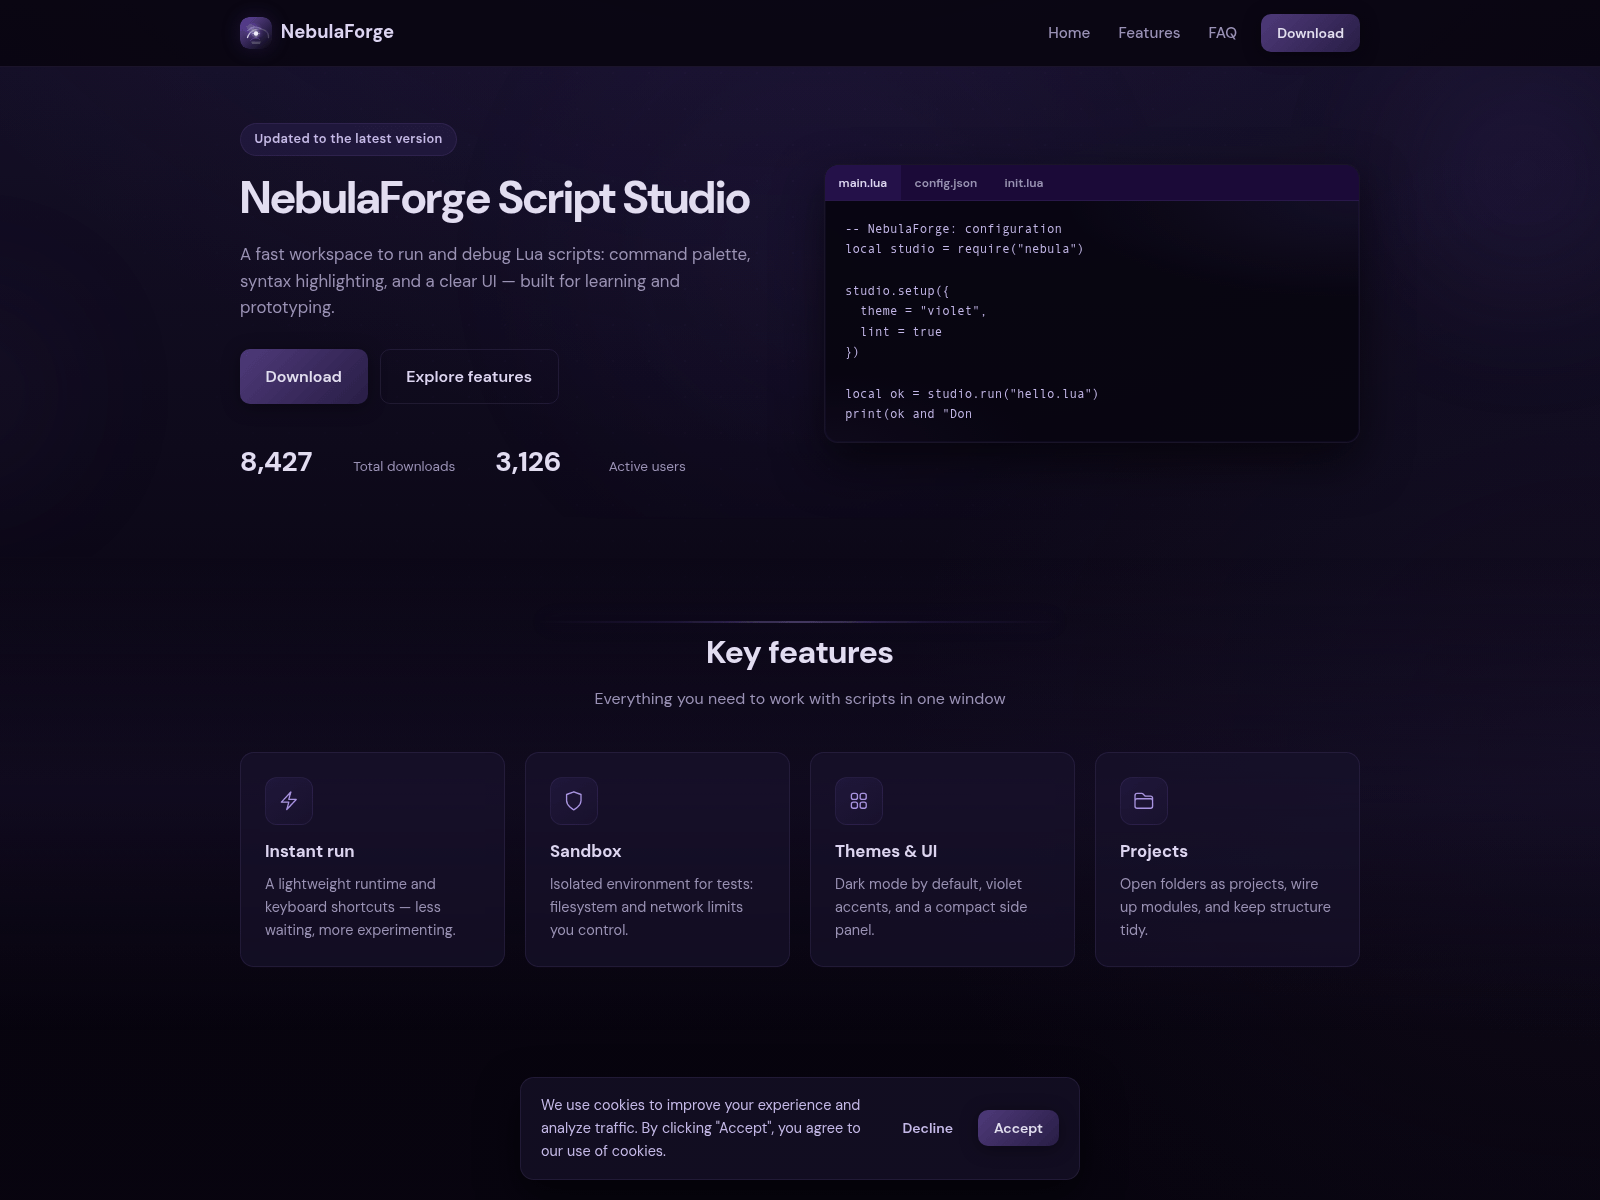Click inside the code editor panel
1600x1200 pixels.
coord(1090,320)
